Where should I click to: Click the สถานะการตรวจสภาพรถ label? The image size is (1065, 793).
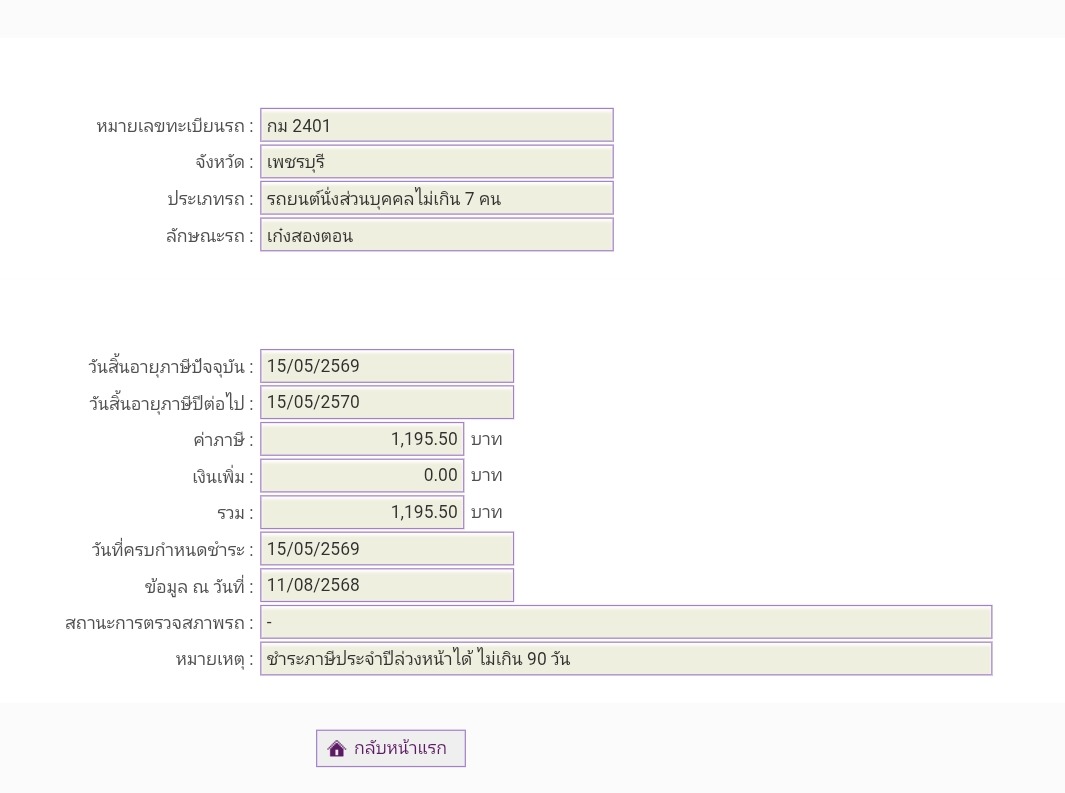pos(158,623)
